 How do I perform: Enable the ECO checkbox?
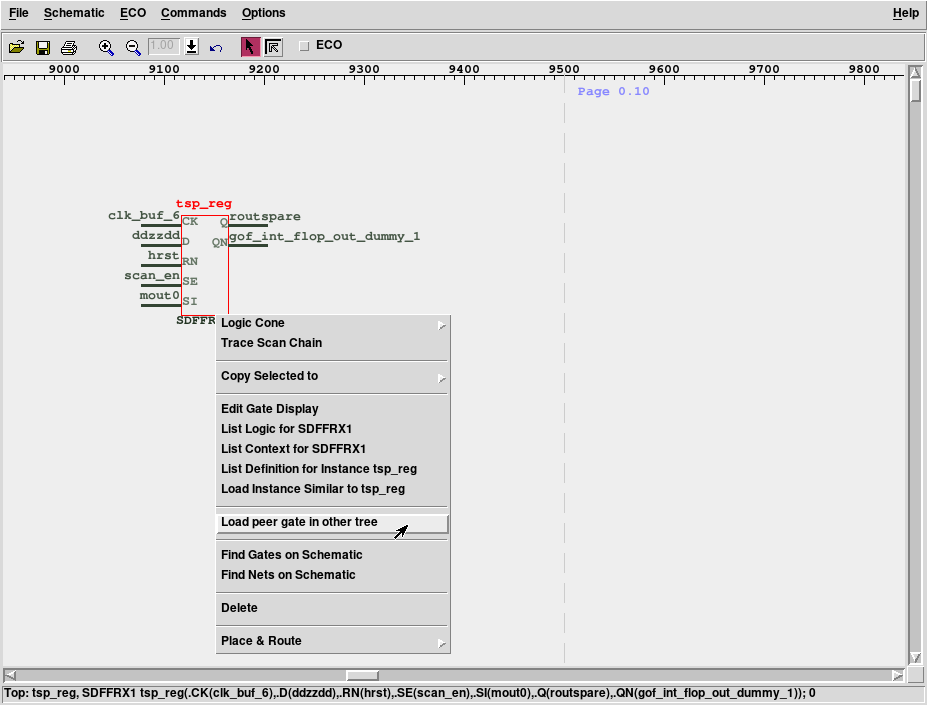304,45
